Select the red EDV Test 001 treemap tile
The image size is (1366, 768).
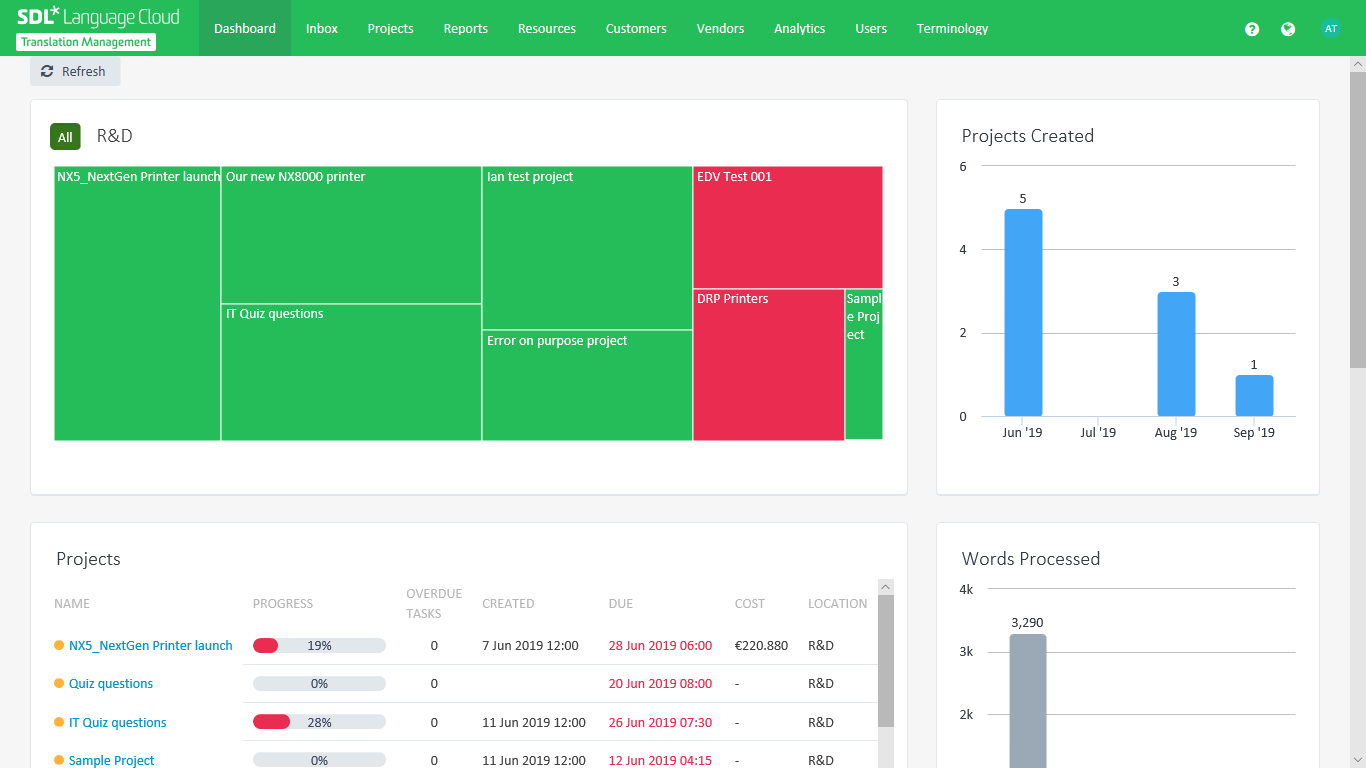[787, 228]
